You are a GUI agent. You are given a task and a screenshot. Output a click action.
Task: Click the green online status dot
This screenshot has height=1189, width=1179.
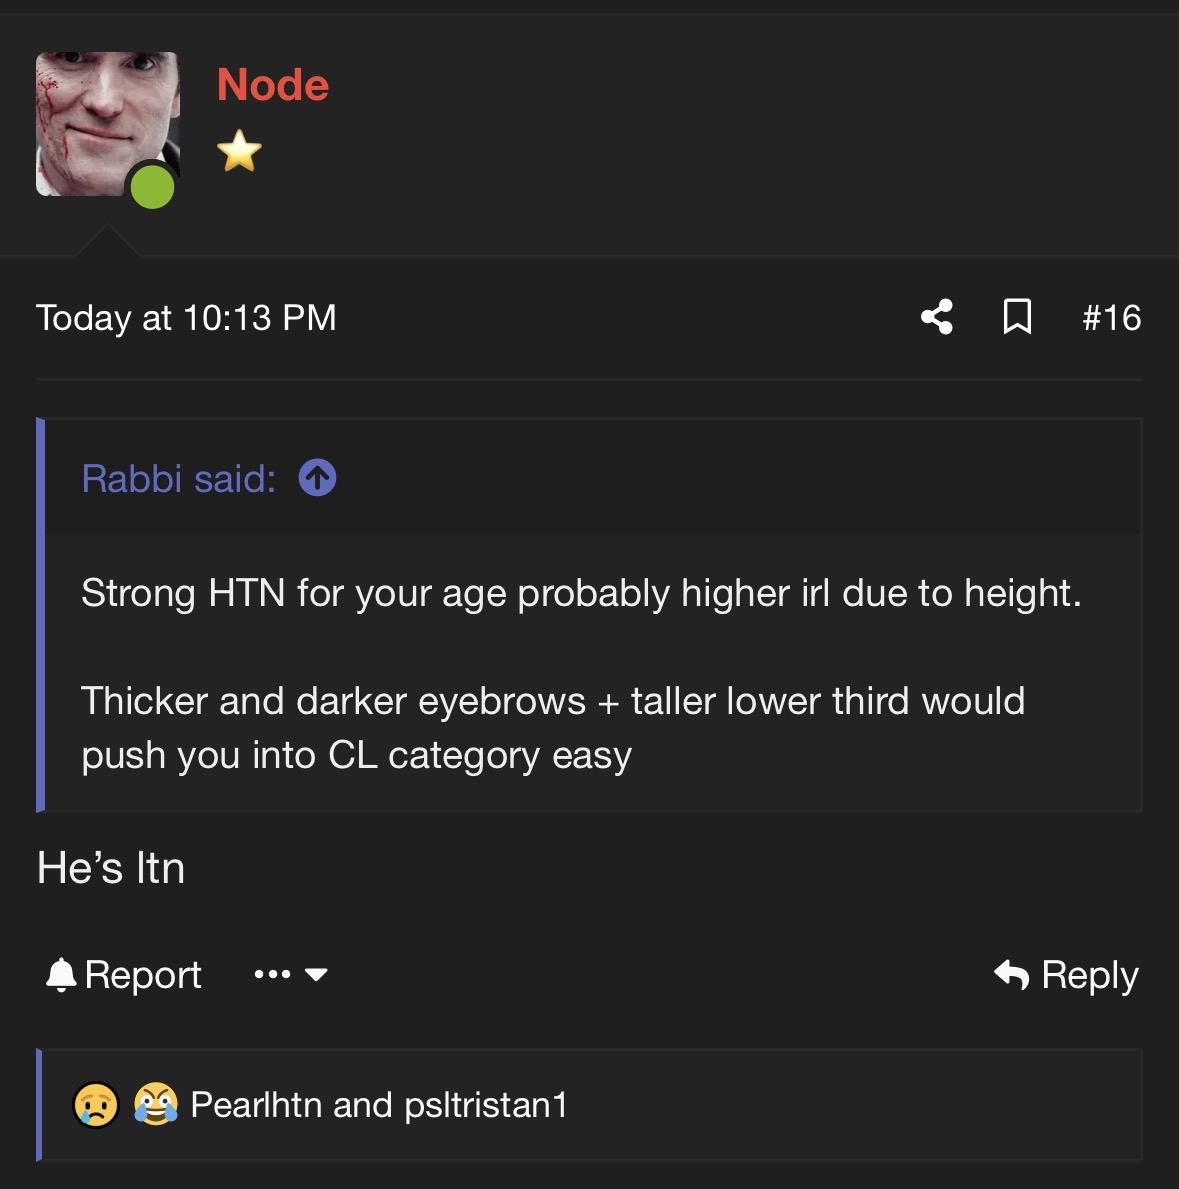(152, 187)
